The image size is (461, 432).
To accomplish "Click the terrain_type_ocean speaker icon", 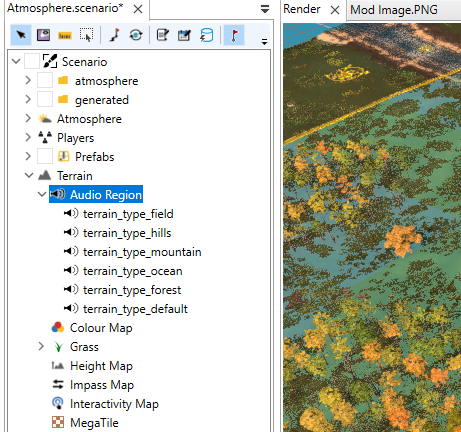I will coord(71,270).
